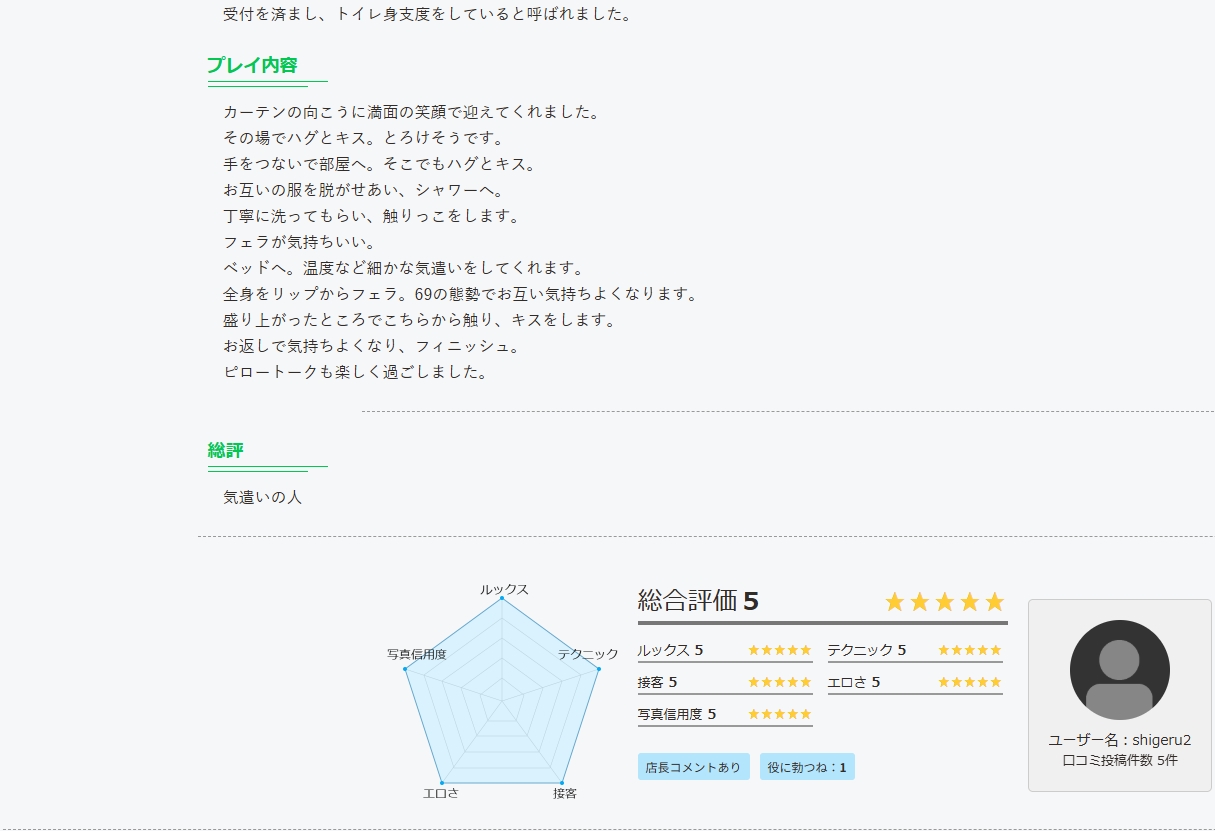1215x831 pixels.
Task: Click the プレイ内容 section heading
Action: click(252, 66)
